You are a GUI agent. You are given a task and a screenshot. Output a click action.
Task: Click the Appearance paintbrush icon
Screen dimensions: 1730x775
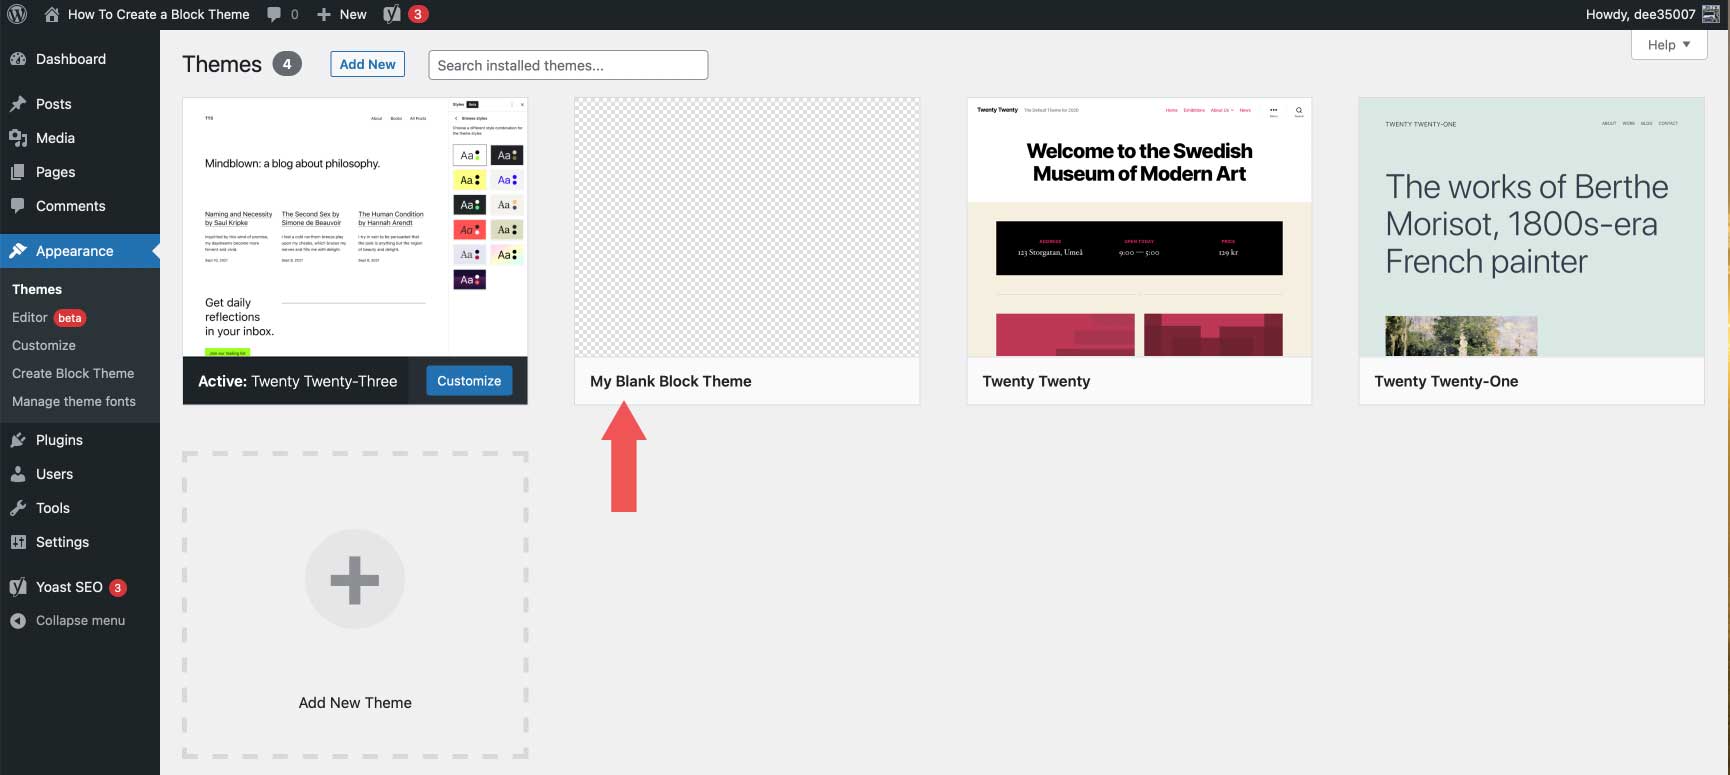tap(18, 251)
